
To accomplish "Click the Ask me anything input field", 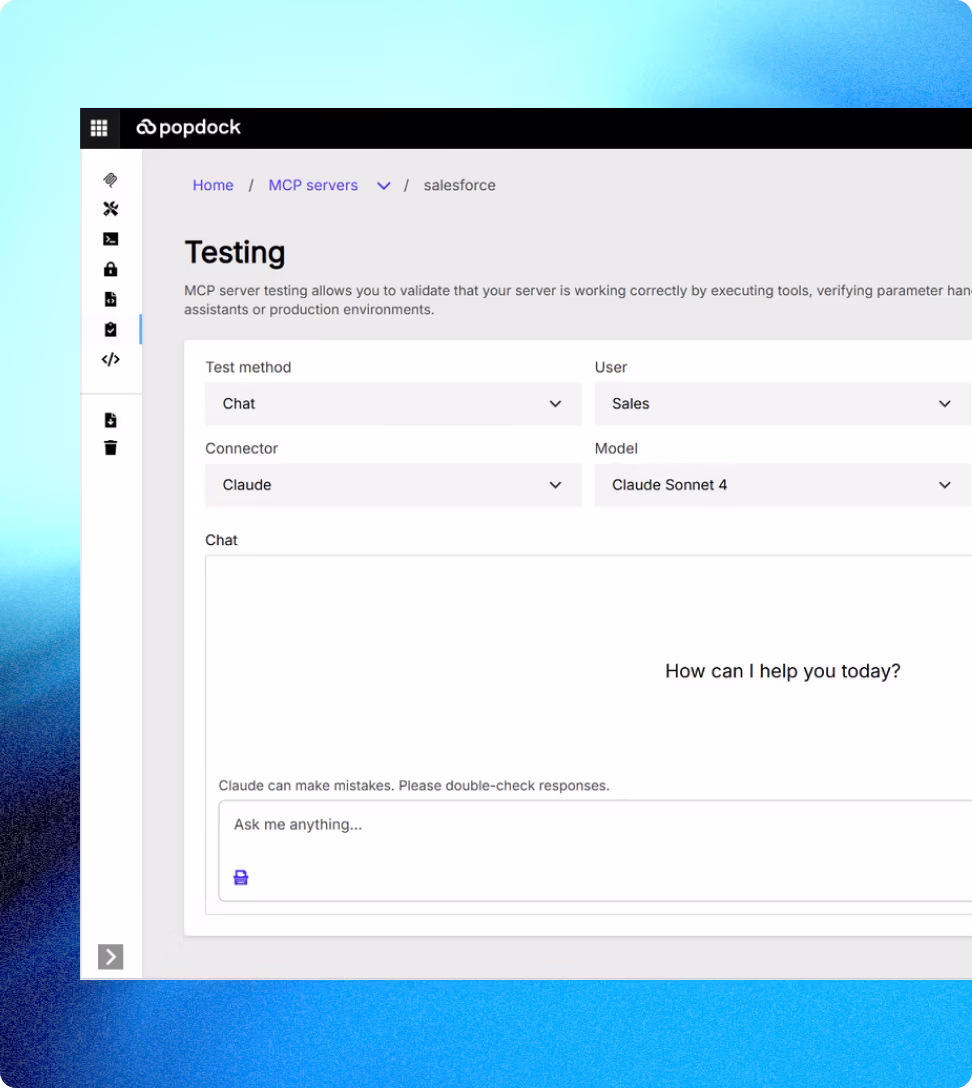I will pos(595,851).
